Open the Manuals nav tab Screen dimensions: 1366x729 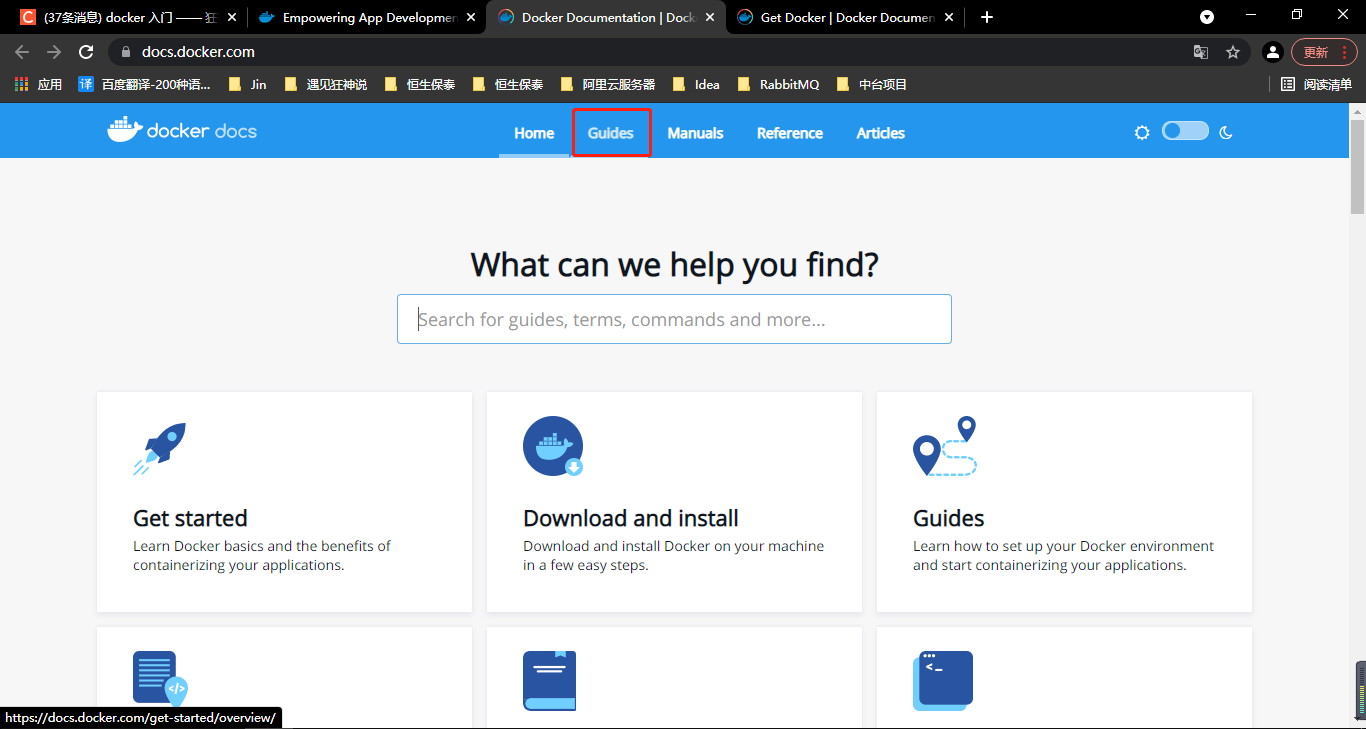coord(695,133)
